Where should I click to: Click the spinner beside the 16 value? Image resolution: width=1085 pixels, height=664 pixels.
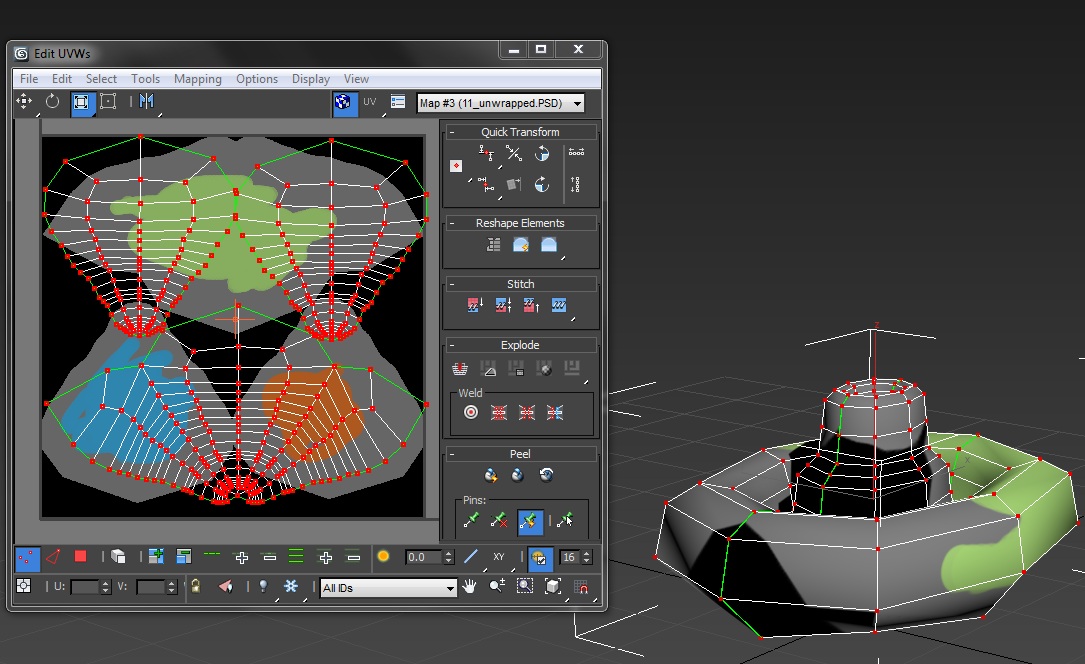[587, 557]
